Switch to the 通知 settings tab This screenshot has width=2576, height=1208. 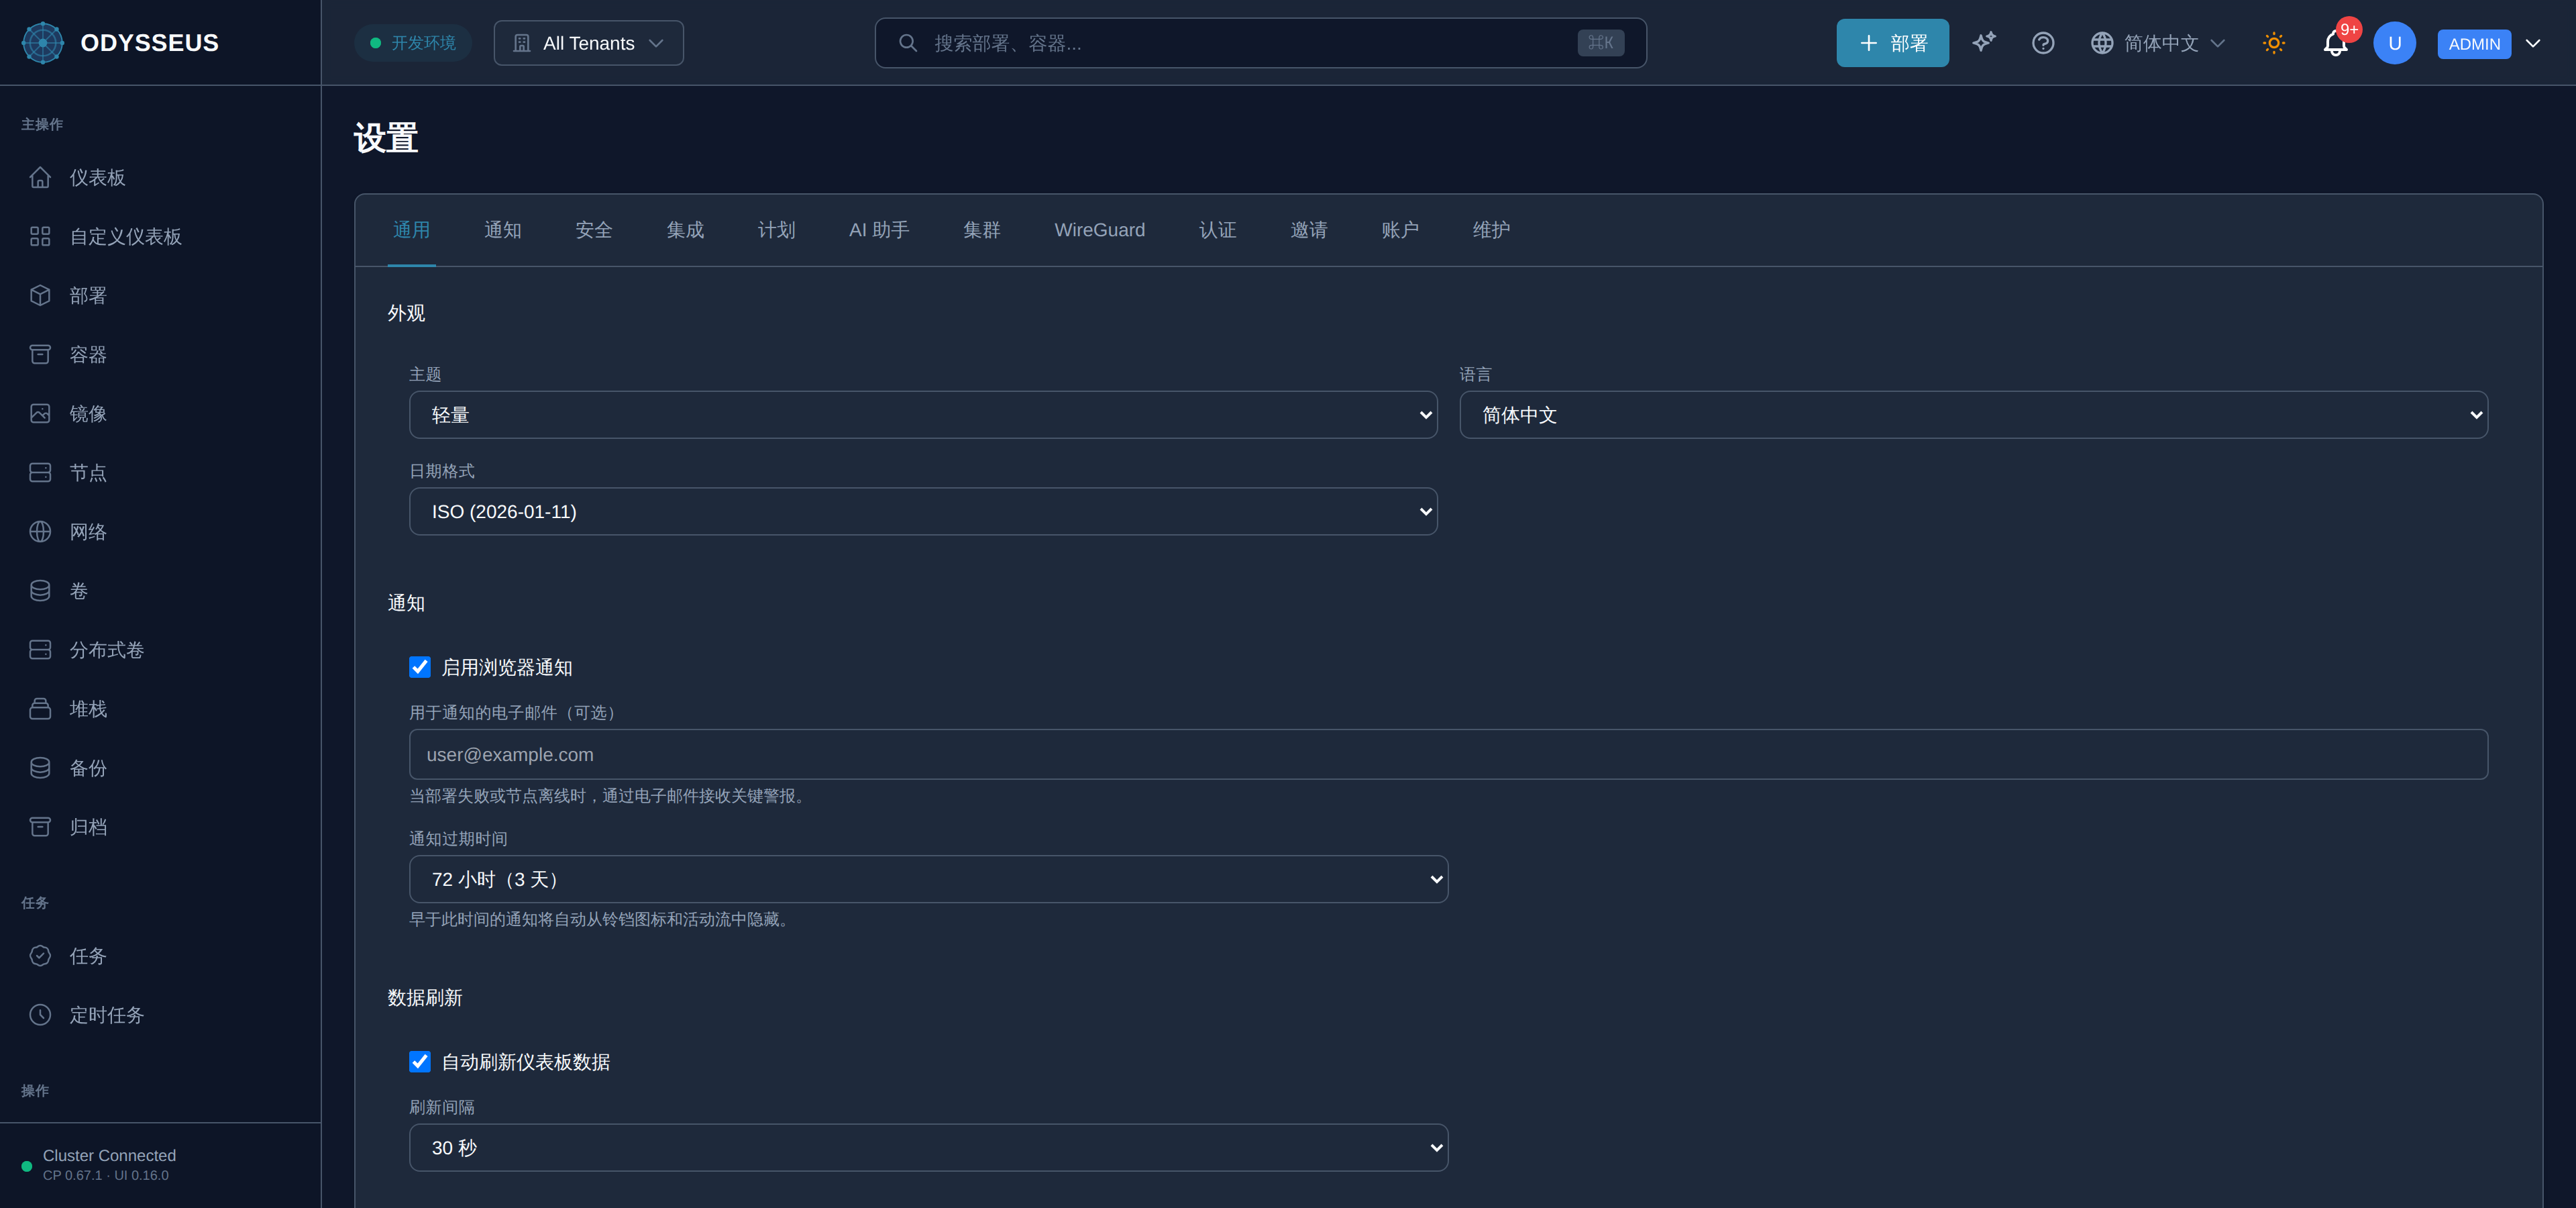[503, 230]
